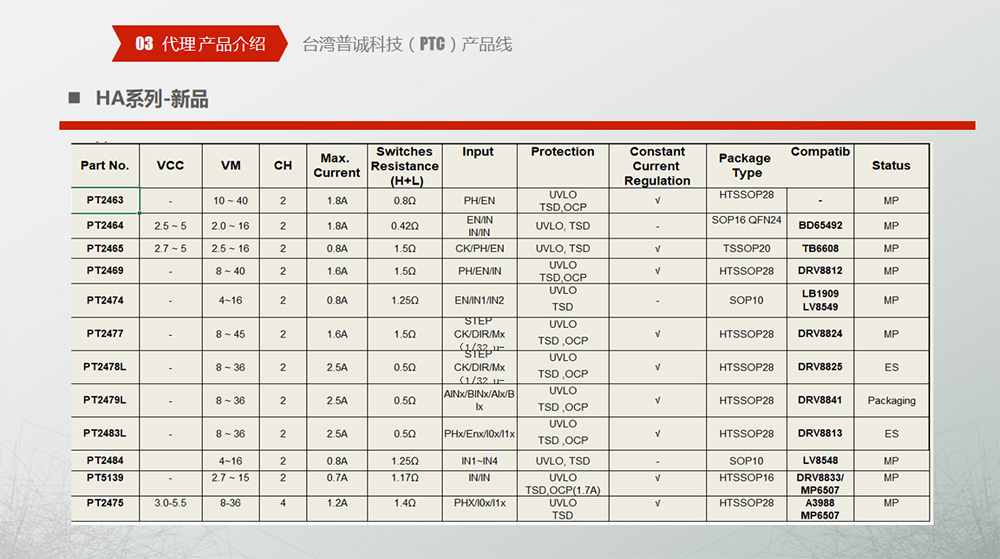Click compatible part 'LV8548'
The image size is (1000, 559).
point(820,460)
